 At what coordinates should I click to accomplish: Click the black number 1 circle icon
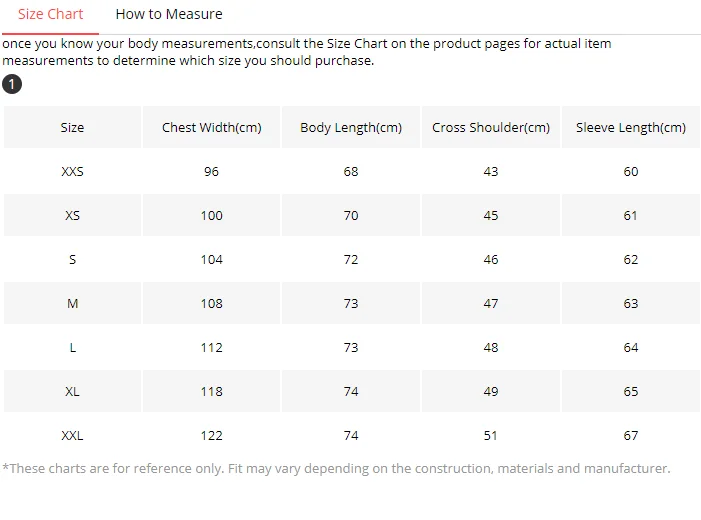[12, 84]
